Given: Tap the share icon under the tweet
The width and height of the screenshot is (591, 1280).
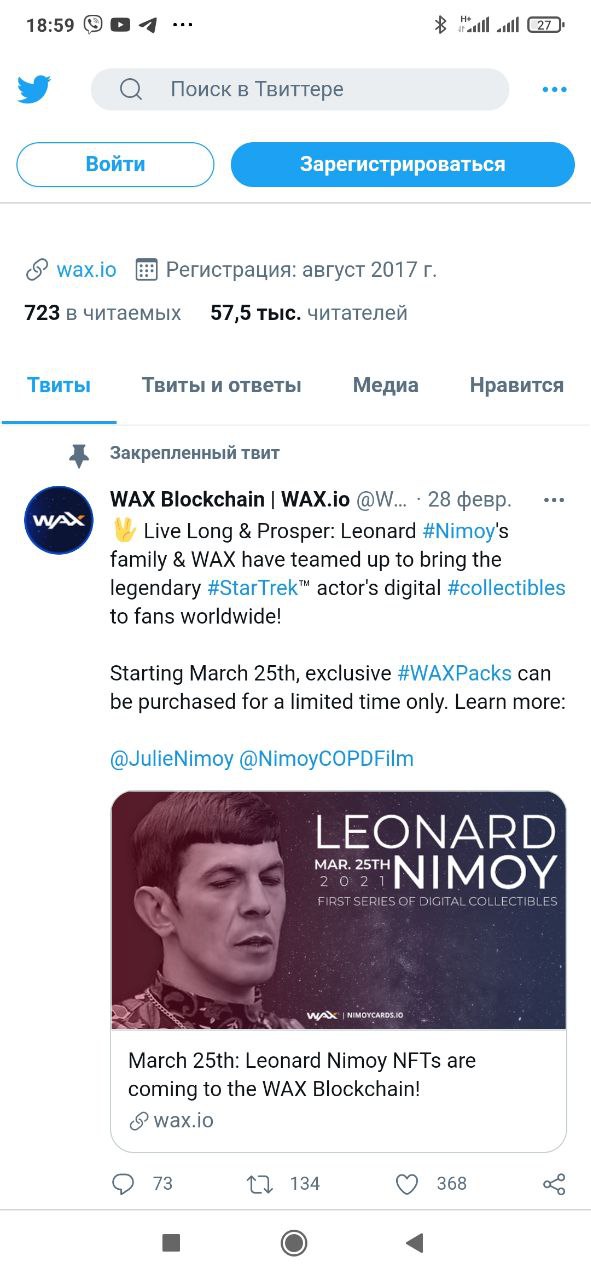Looking at the screenshot, I should (x=554, y=1184).
